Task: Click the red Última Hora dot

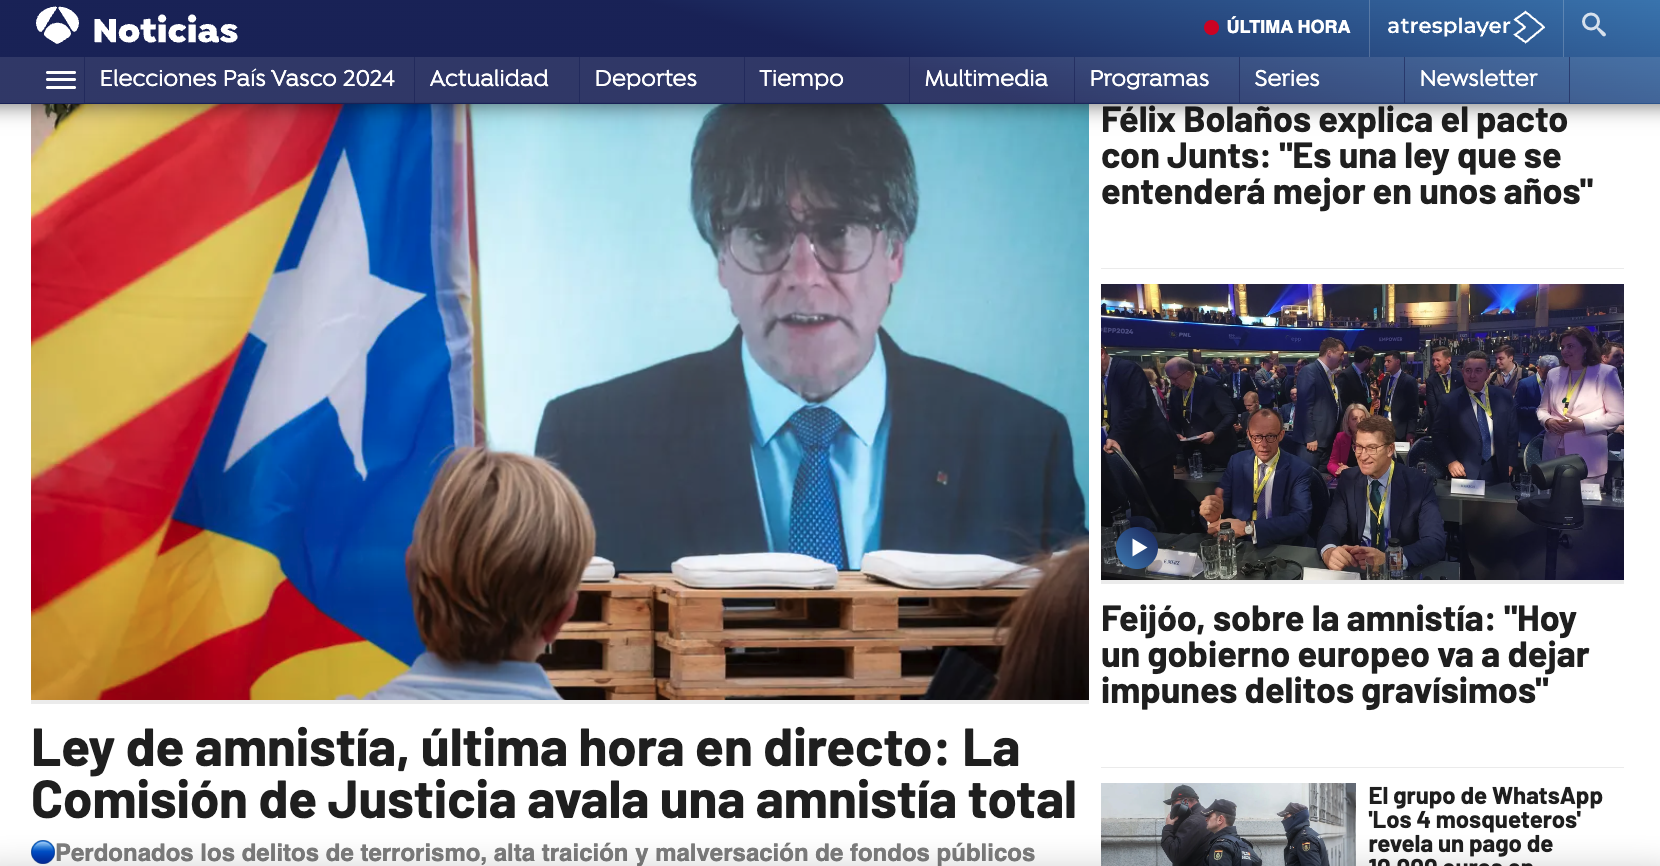Action: tap(1211, 28)
